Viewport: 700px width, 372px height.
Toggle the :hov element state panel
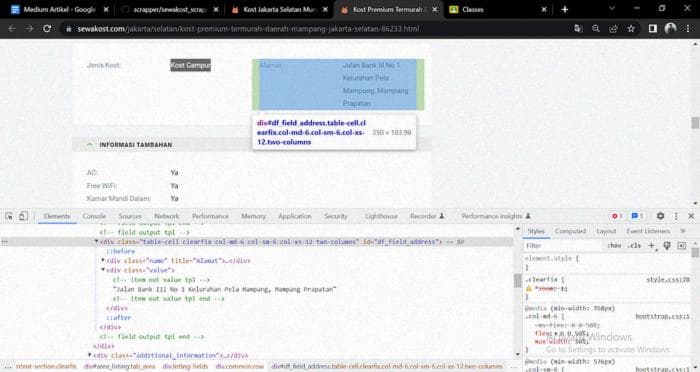pyautogui.click(x=614, y=246)
